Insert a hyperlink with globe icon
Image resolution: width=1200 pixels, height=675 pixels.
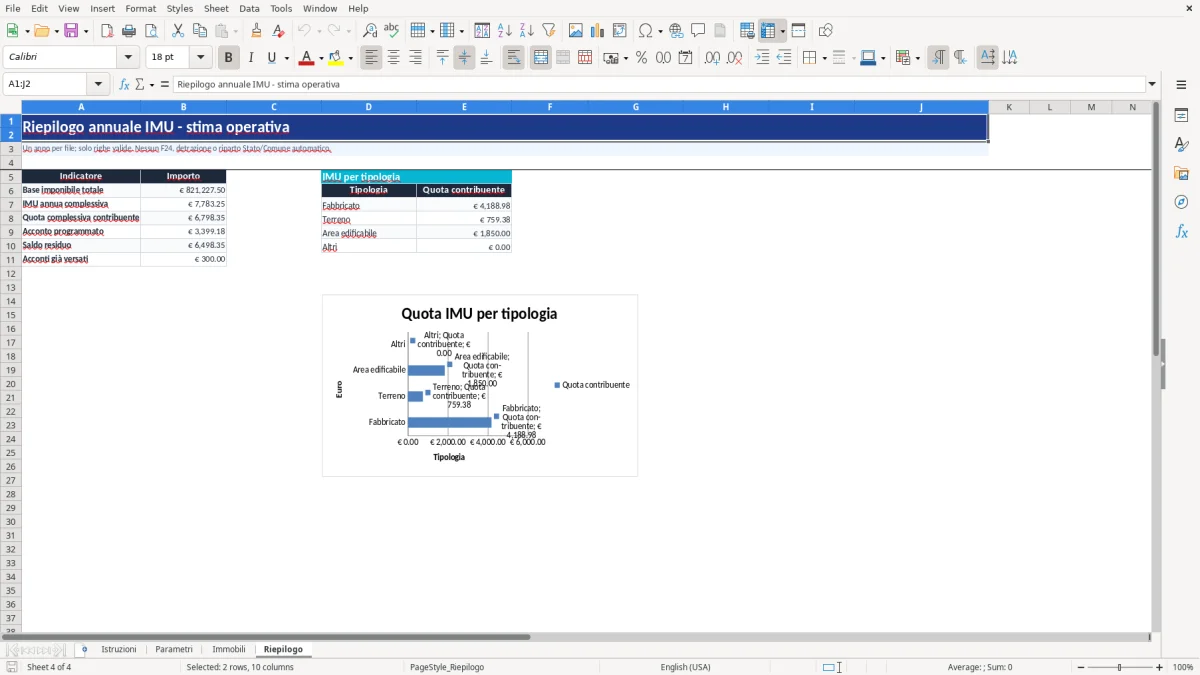(x=676, y=31)
